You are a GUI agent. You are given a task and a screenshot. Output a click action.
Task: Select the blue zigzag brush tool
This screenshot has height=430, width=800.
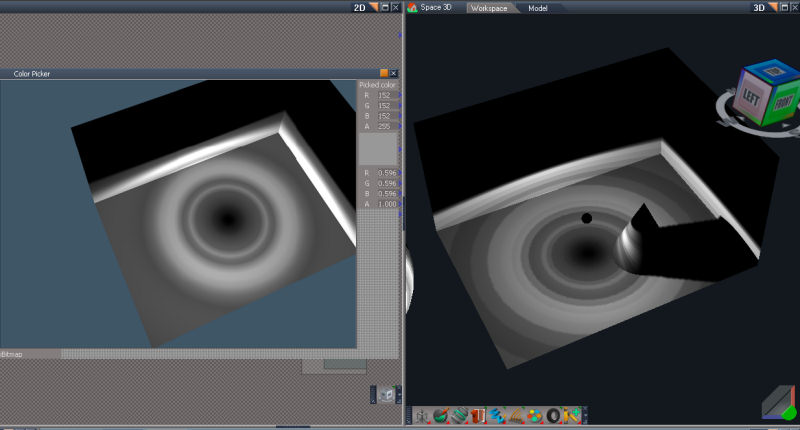pos(496,416)
